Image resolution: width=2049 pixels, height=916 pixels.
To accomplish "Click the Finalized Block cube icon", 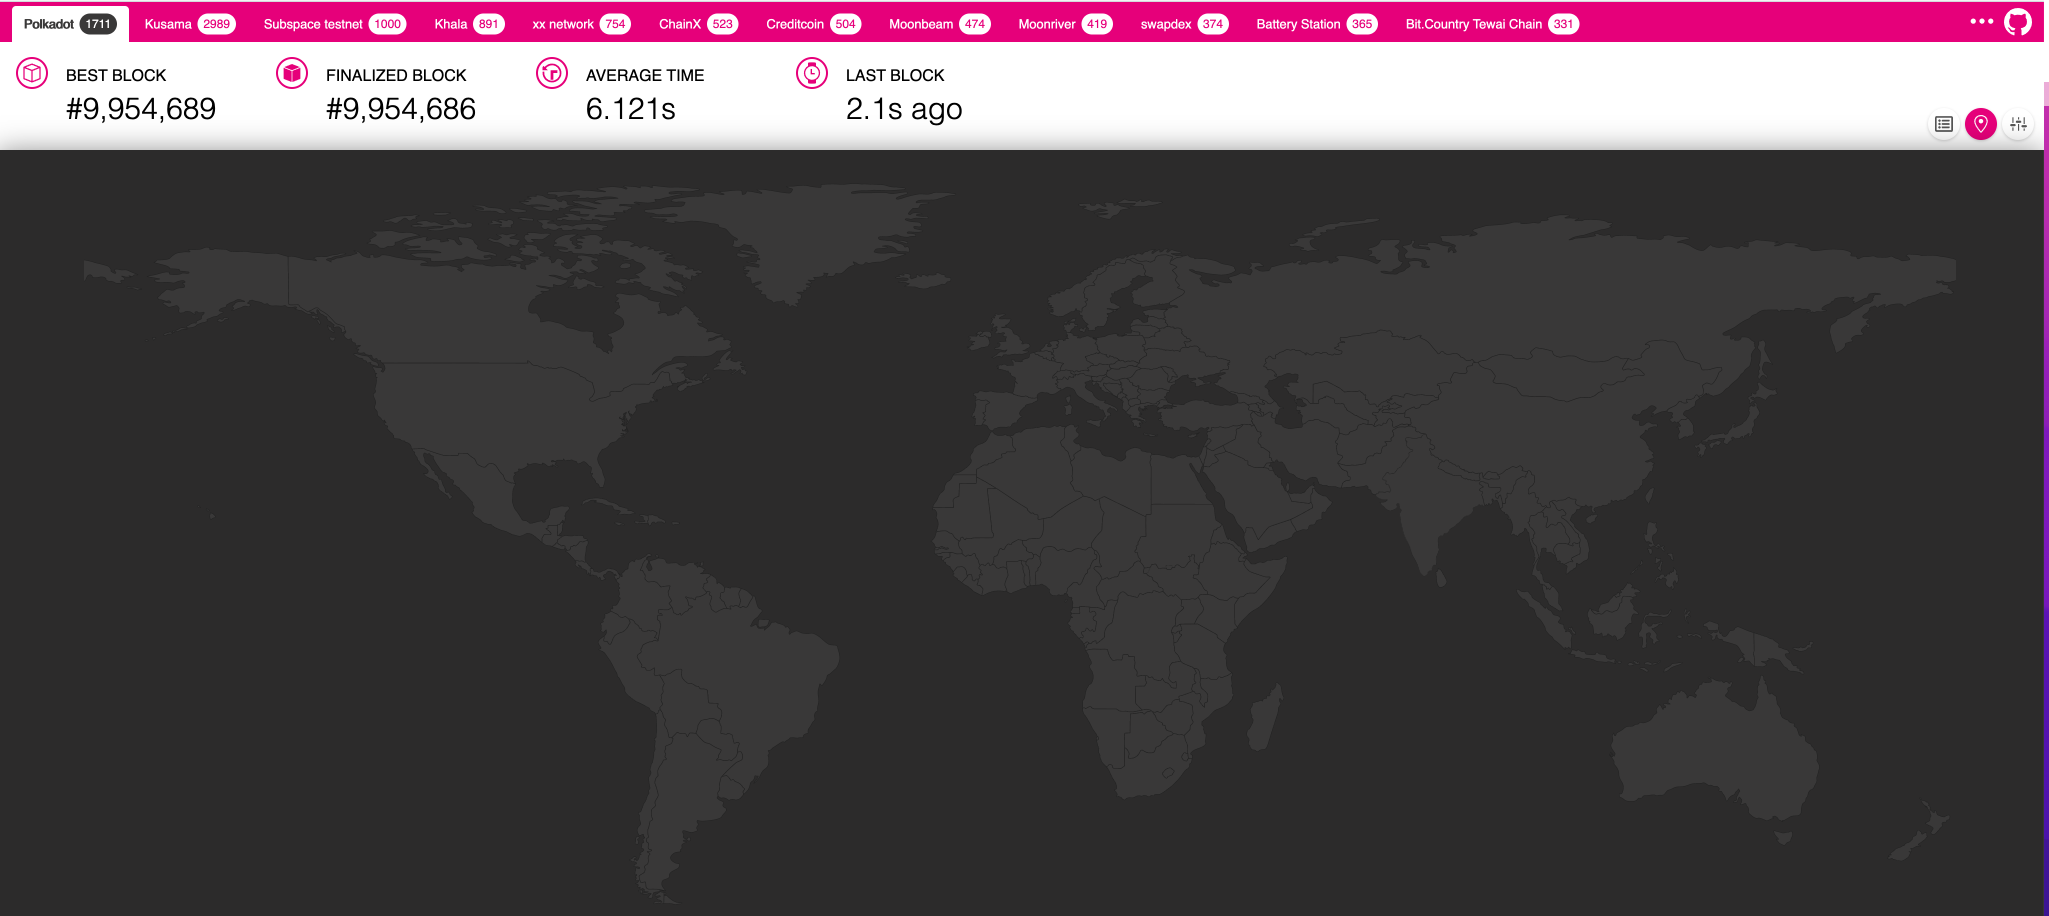I will pos(291,73).
